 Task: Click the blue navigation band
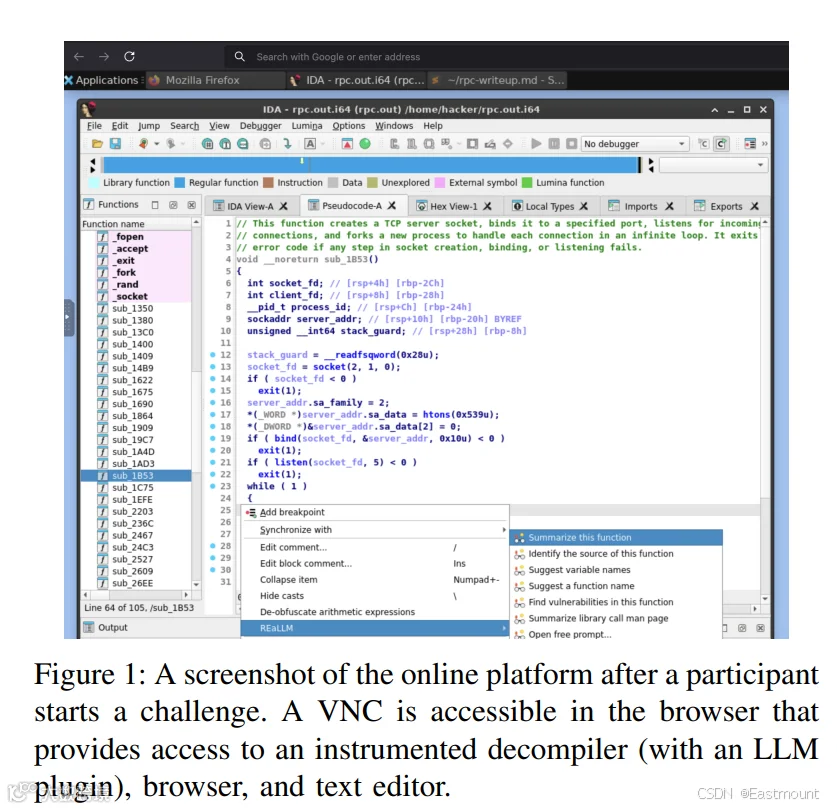point(371,165)
